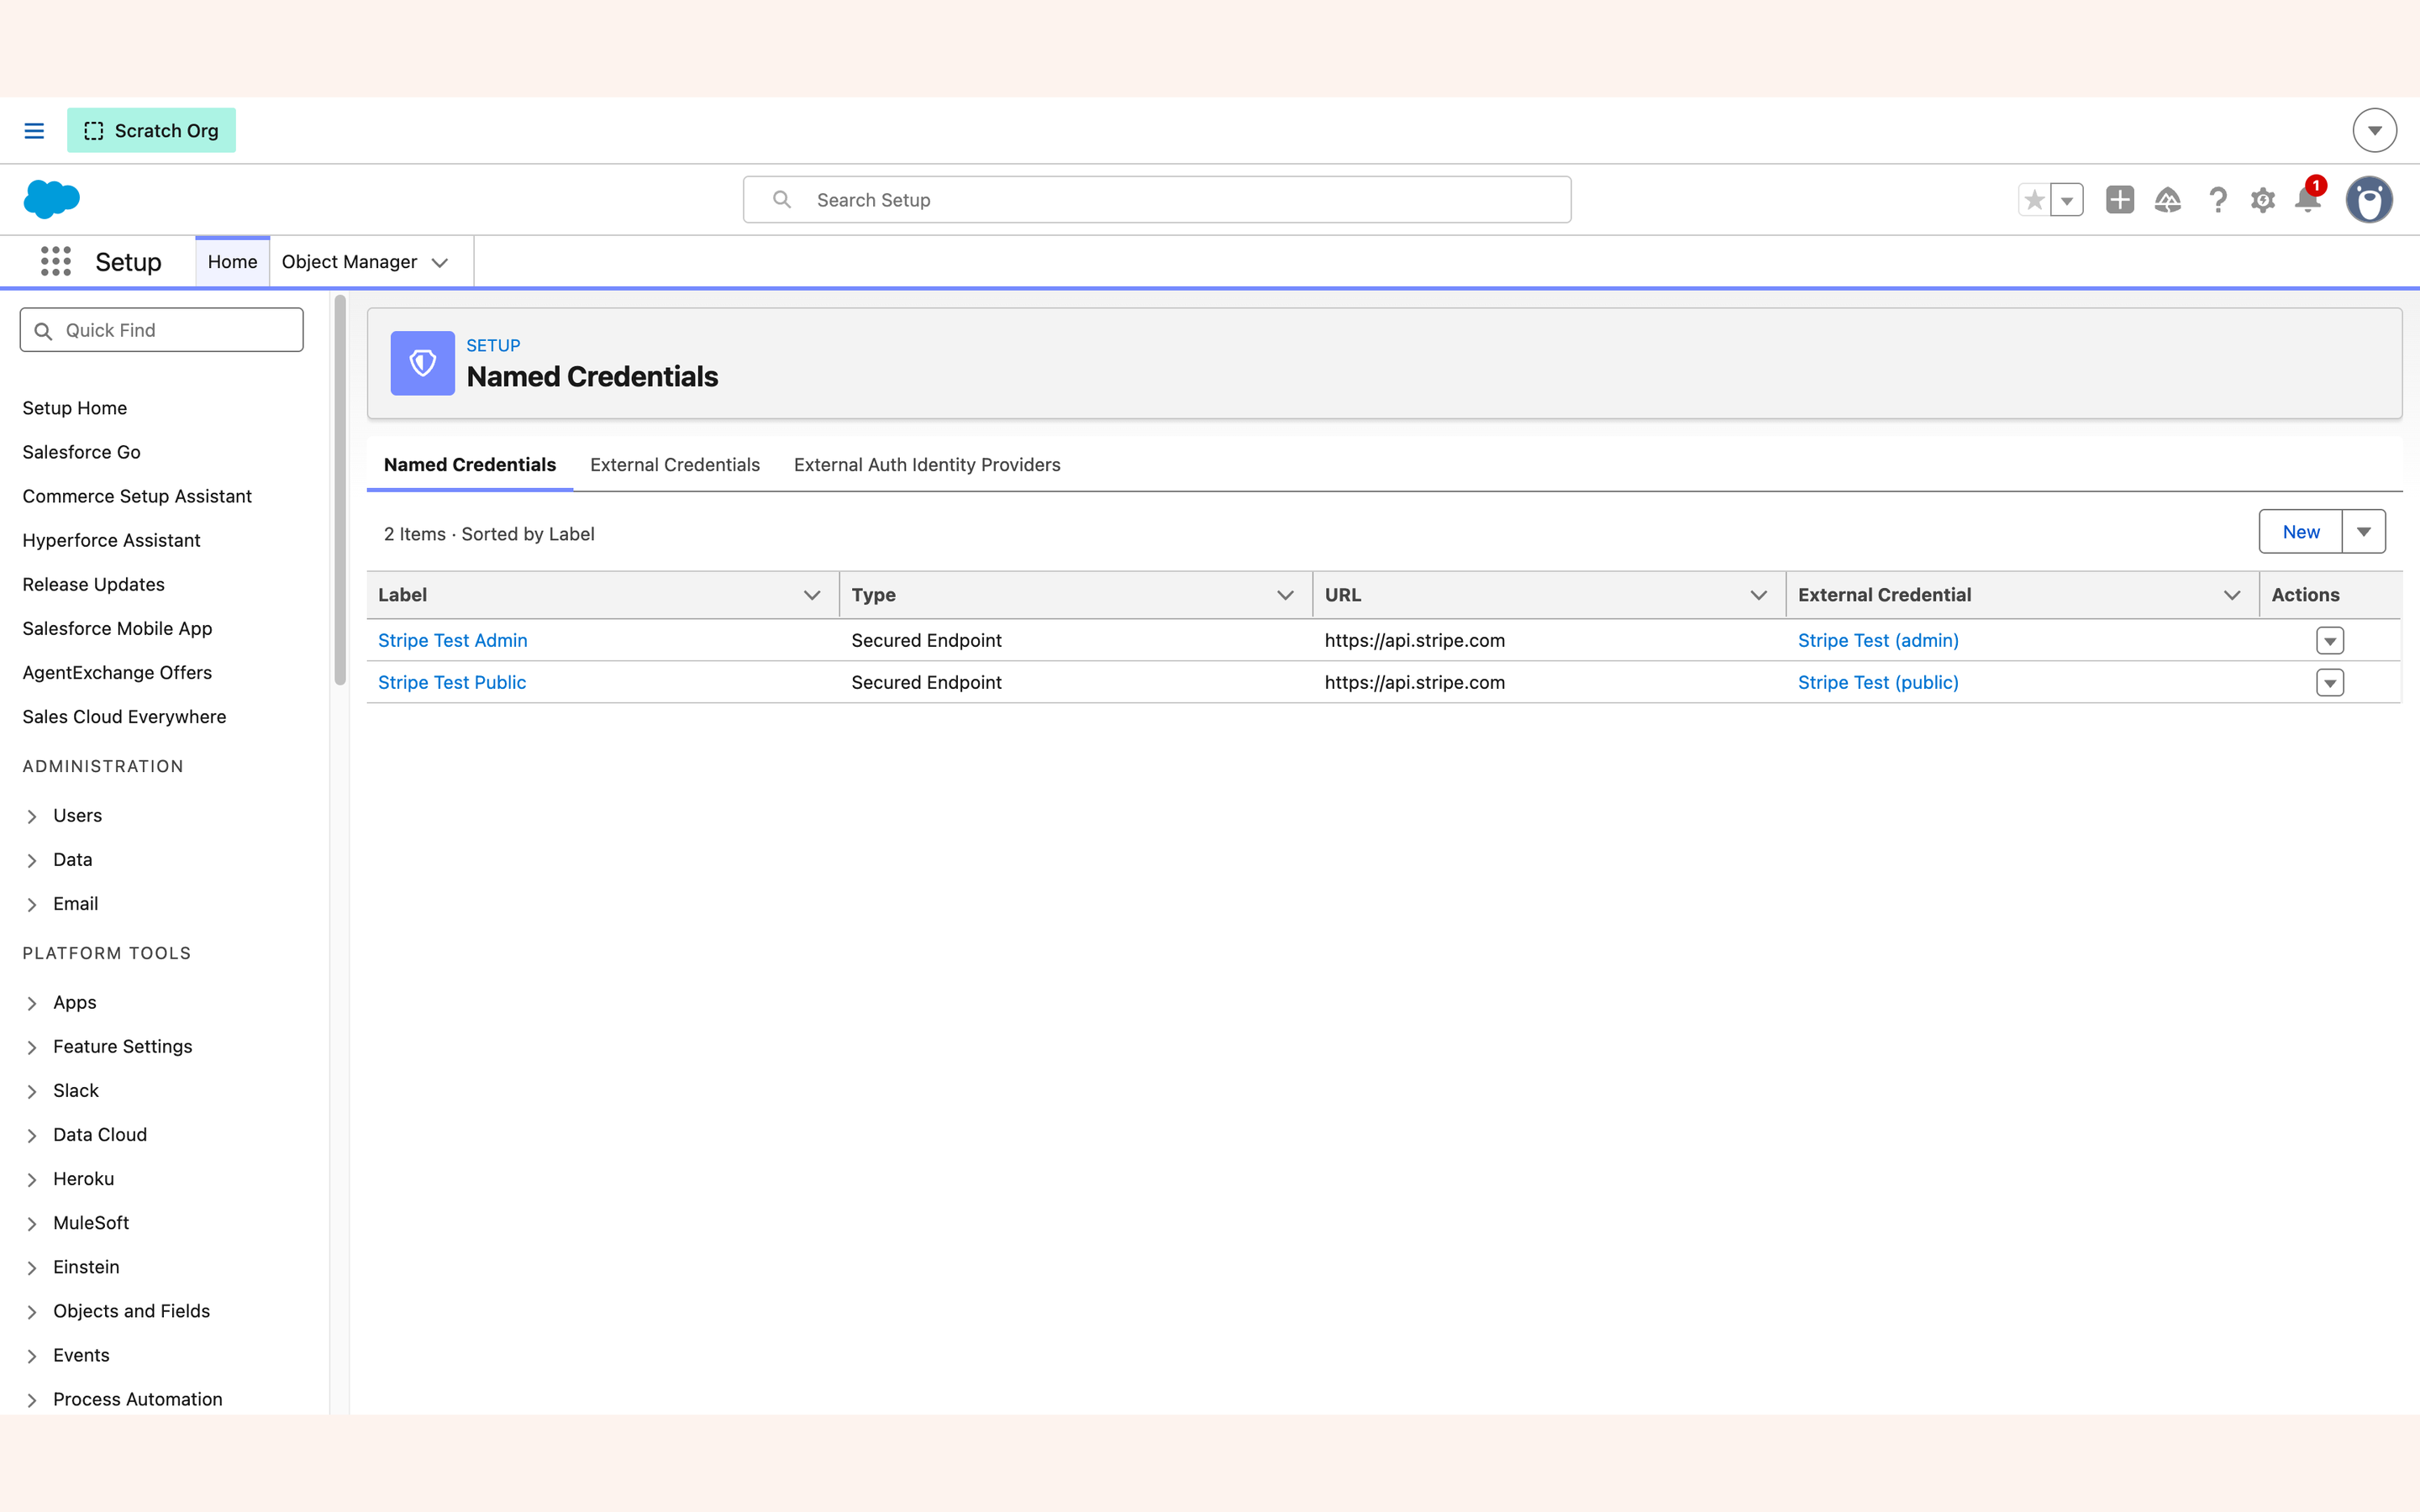Focus the Search Setup field
This screenshot has height=1512, width=2420.
pyautogui.click(x=1157, y=200)
